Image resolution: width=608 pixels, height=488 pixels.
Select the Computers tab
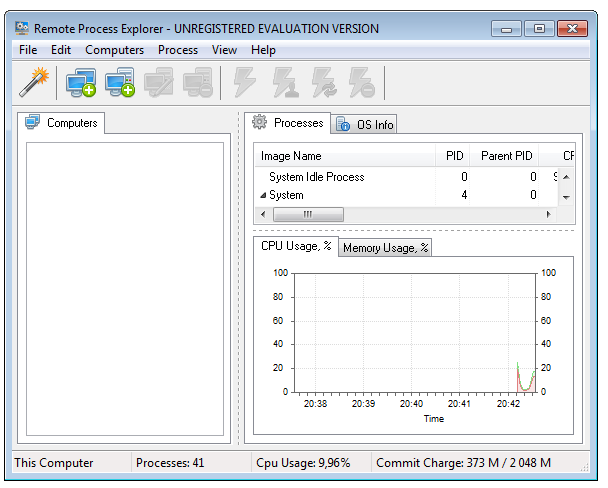pyautogui.click(x=61, y=123)
